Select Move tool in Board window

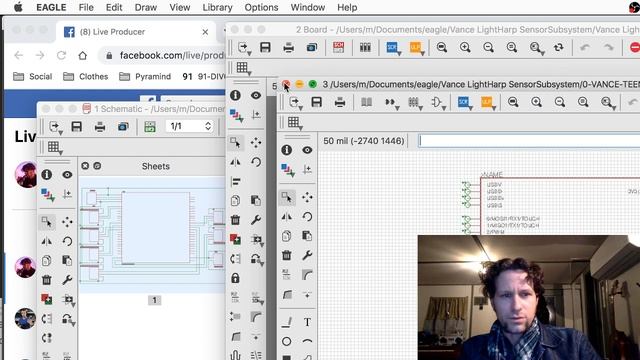pyautogui.click(x=256, y=142)
